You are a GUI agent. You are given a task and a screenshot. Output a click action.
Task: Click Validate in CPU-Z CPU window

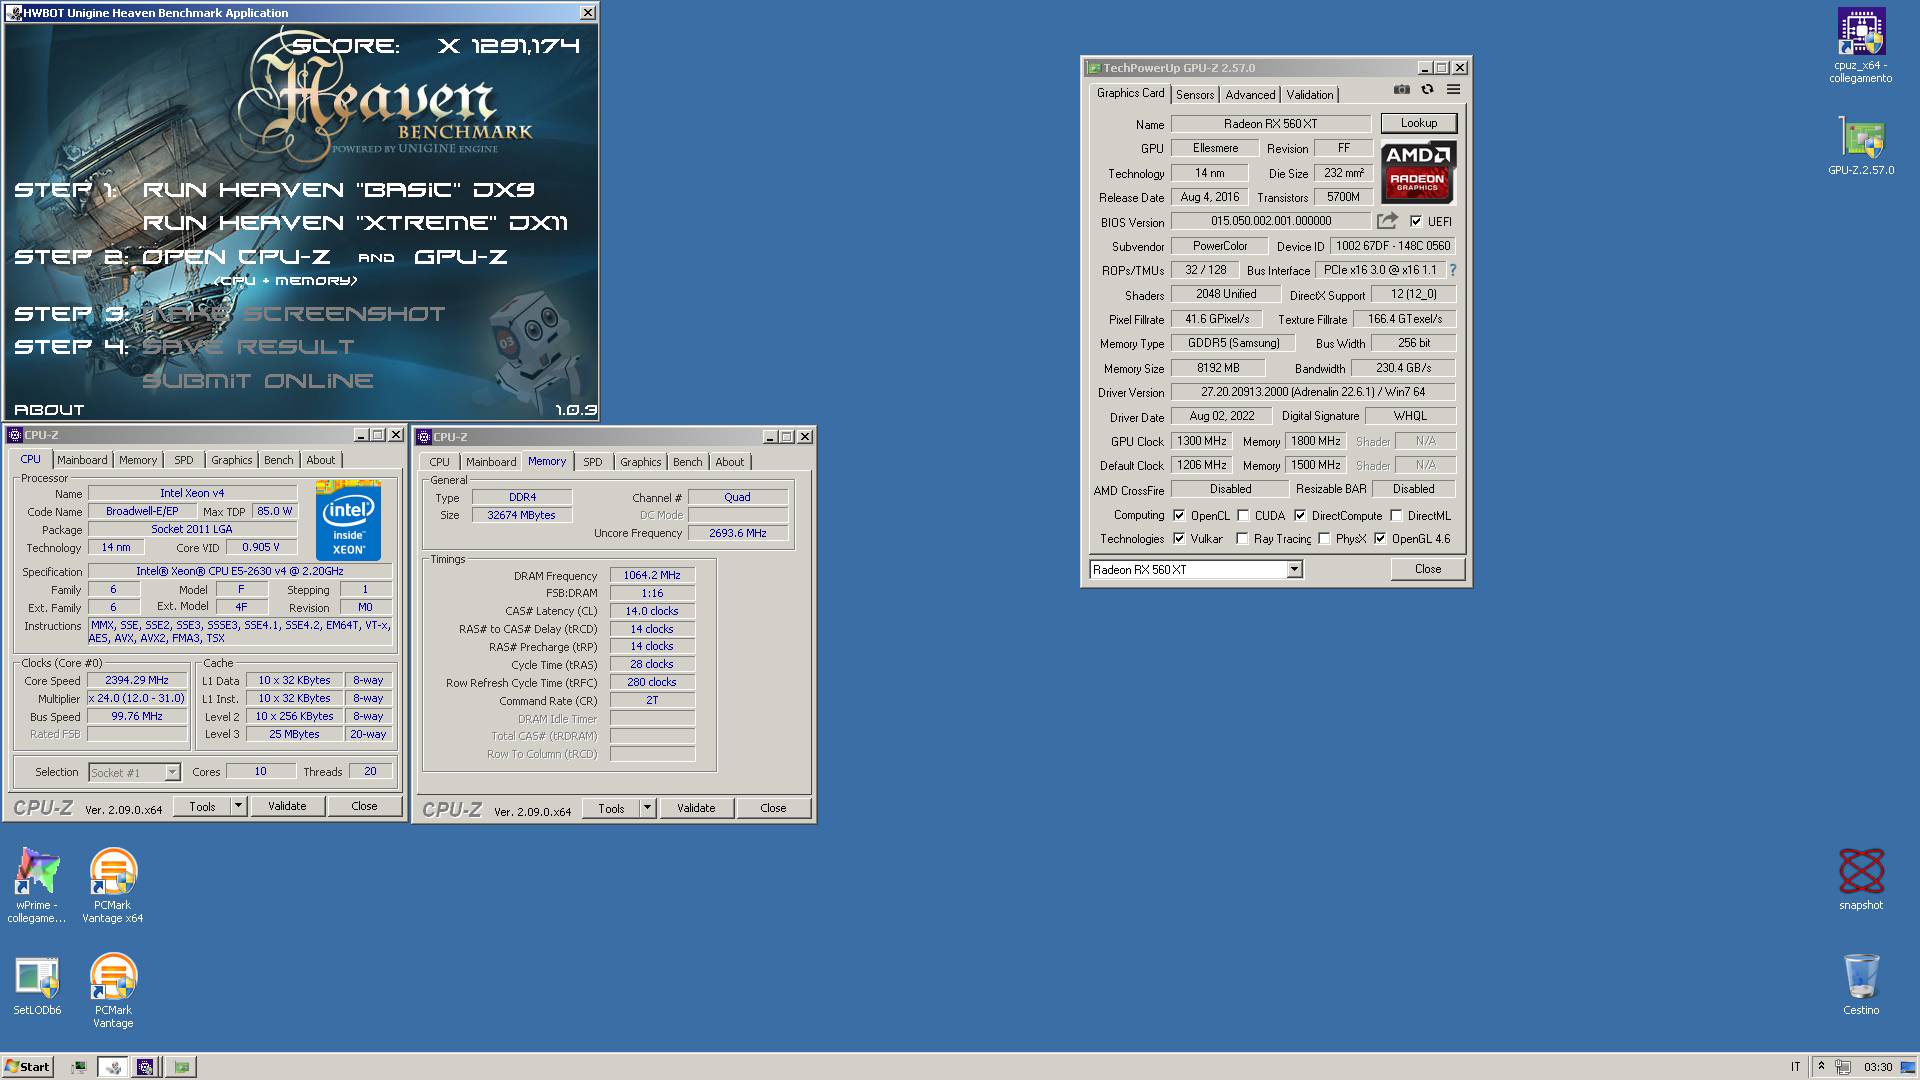287,806
